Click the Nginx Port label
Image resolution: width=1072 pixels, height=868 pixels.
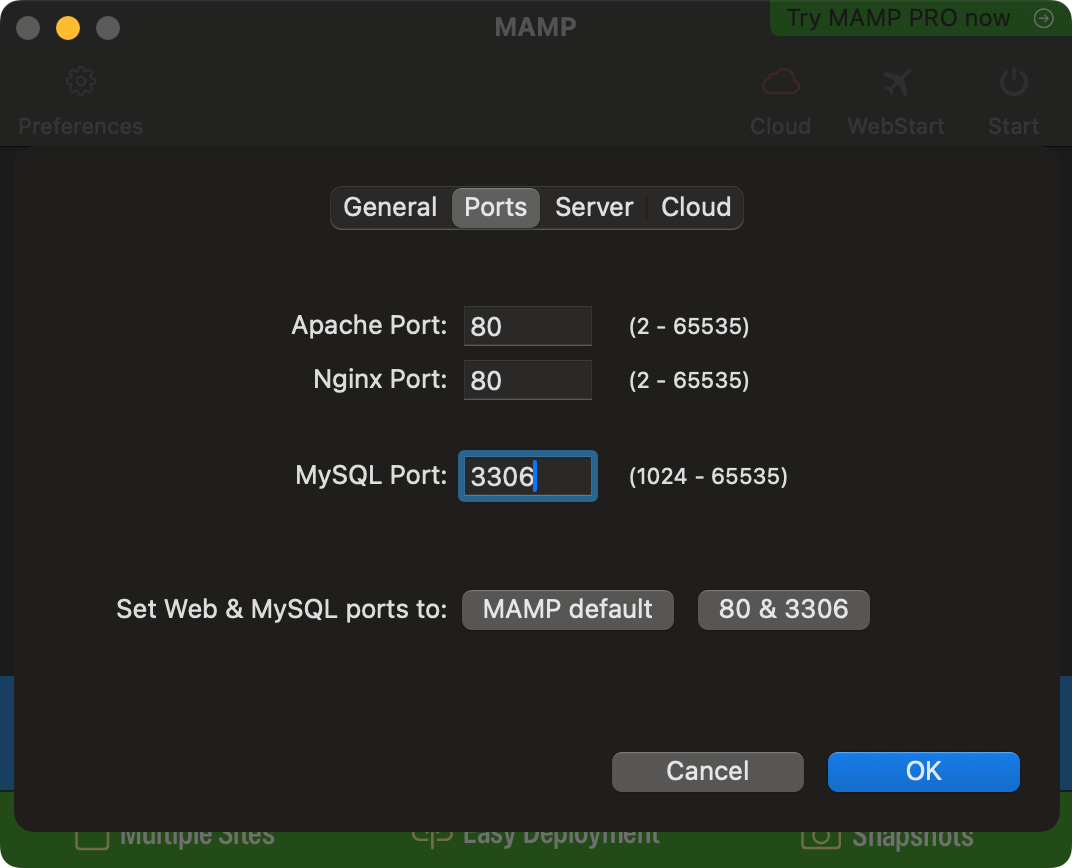pyautogui.click(x=380, y=379)
